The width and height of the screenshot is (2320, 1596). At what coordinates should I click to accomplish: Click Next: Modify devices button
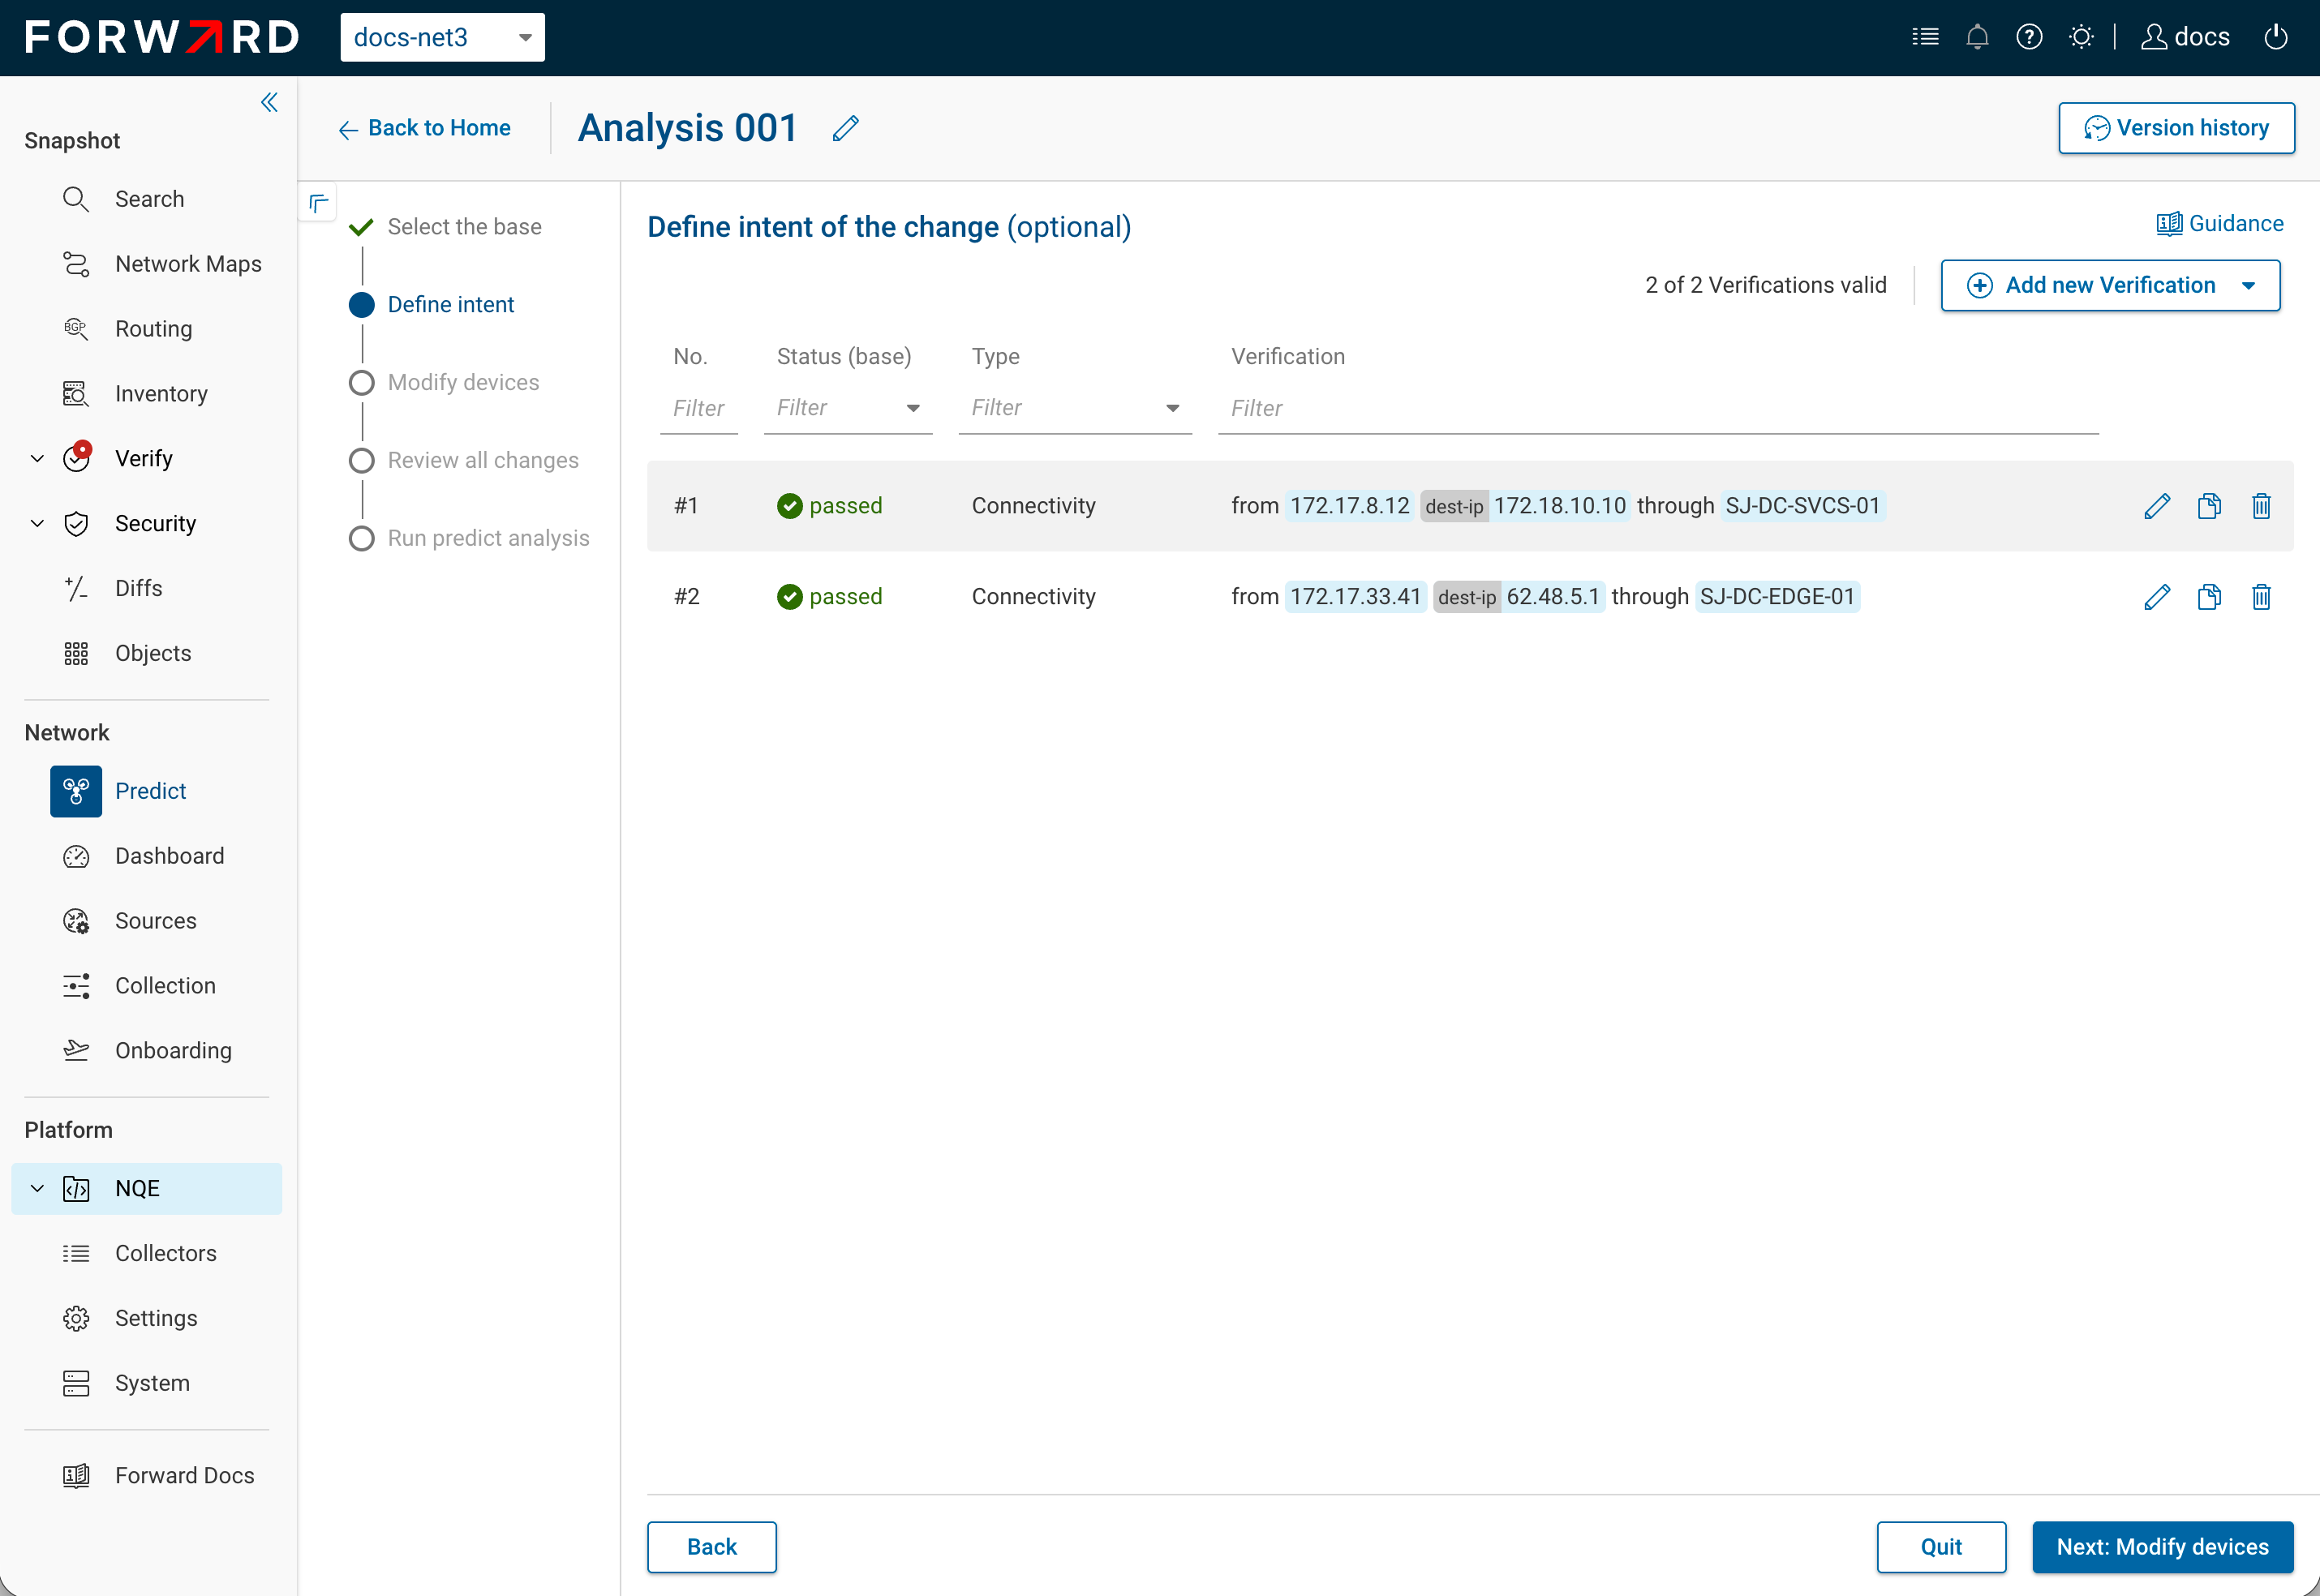click(x=2162, y=1547)
